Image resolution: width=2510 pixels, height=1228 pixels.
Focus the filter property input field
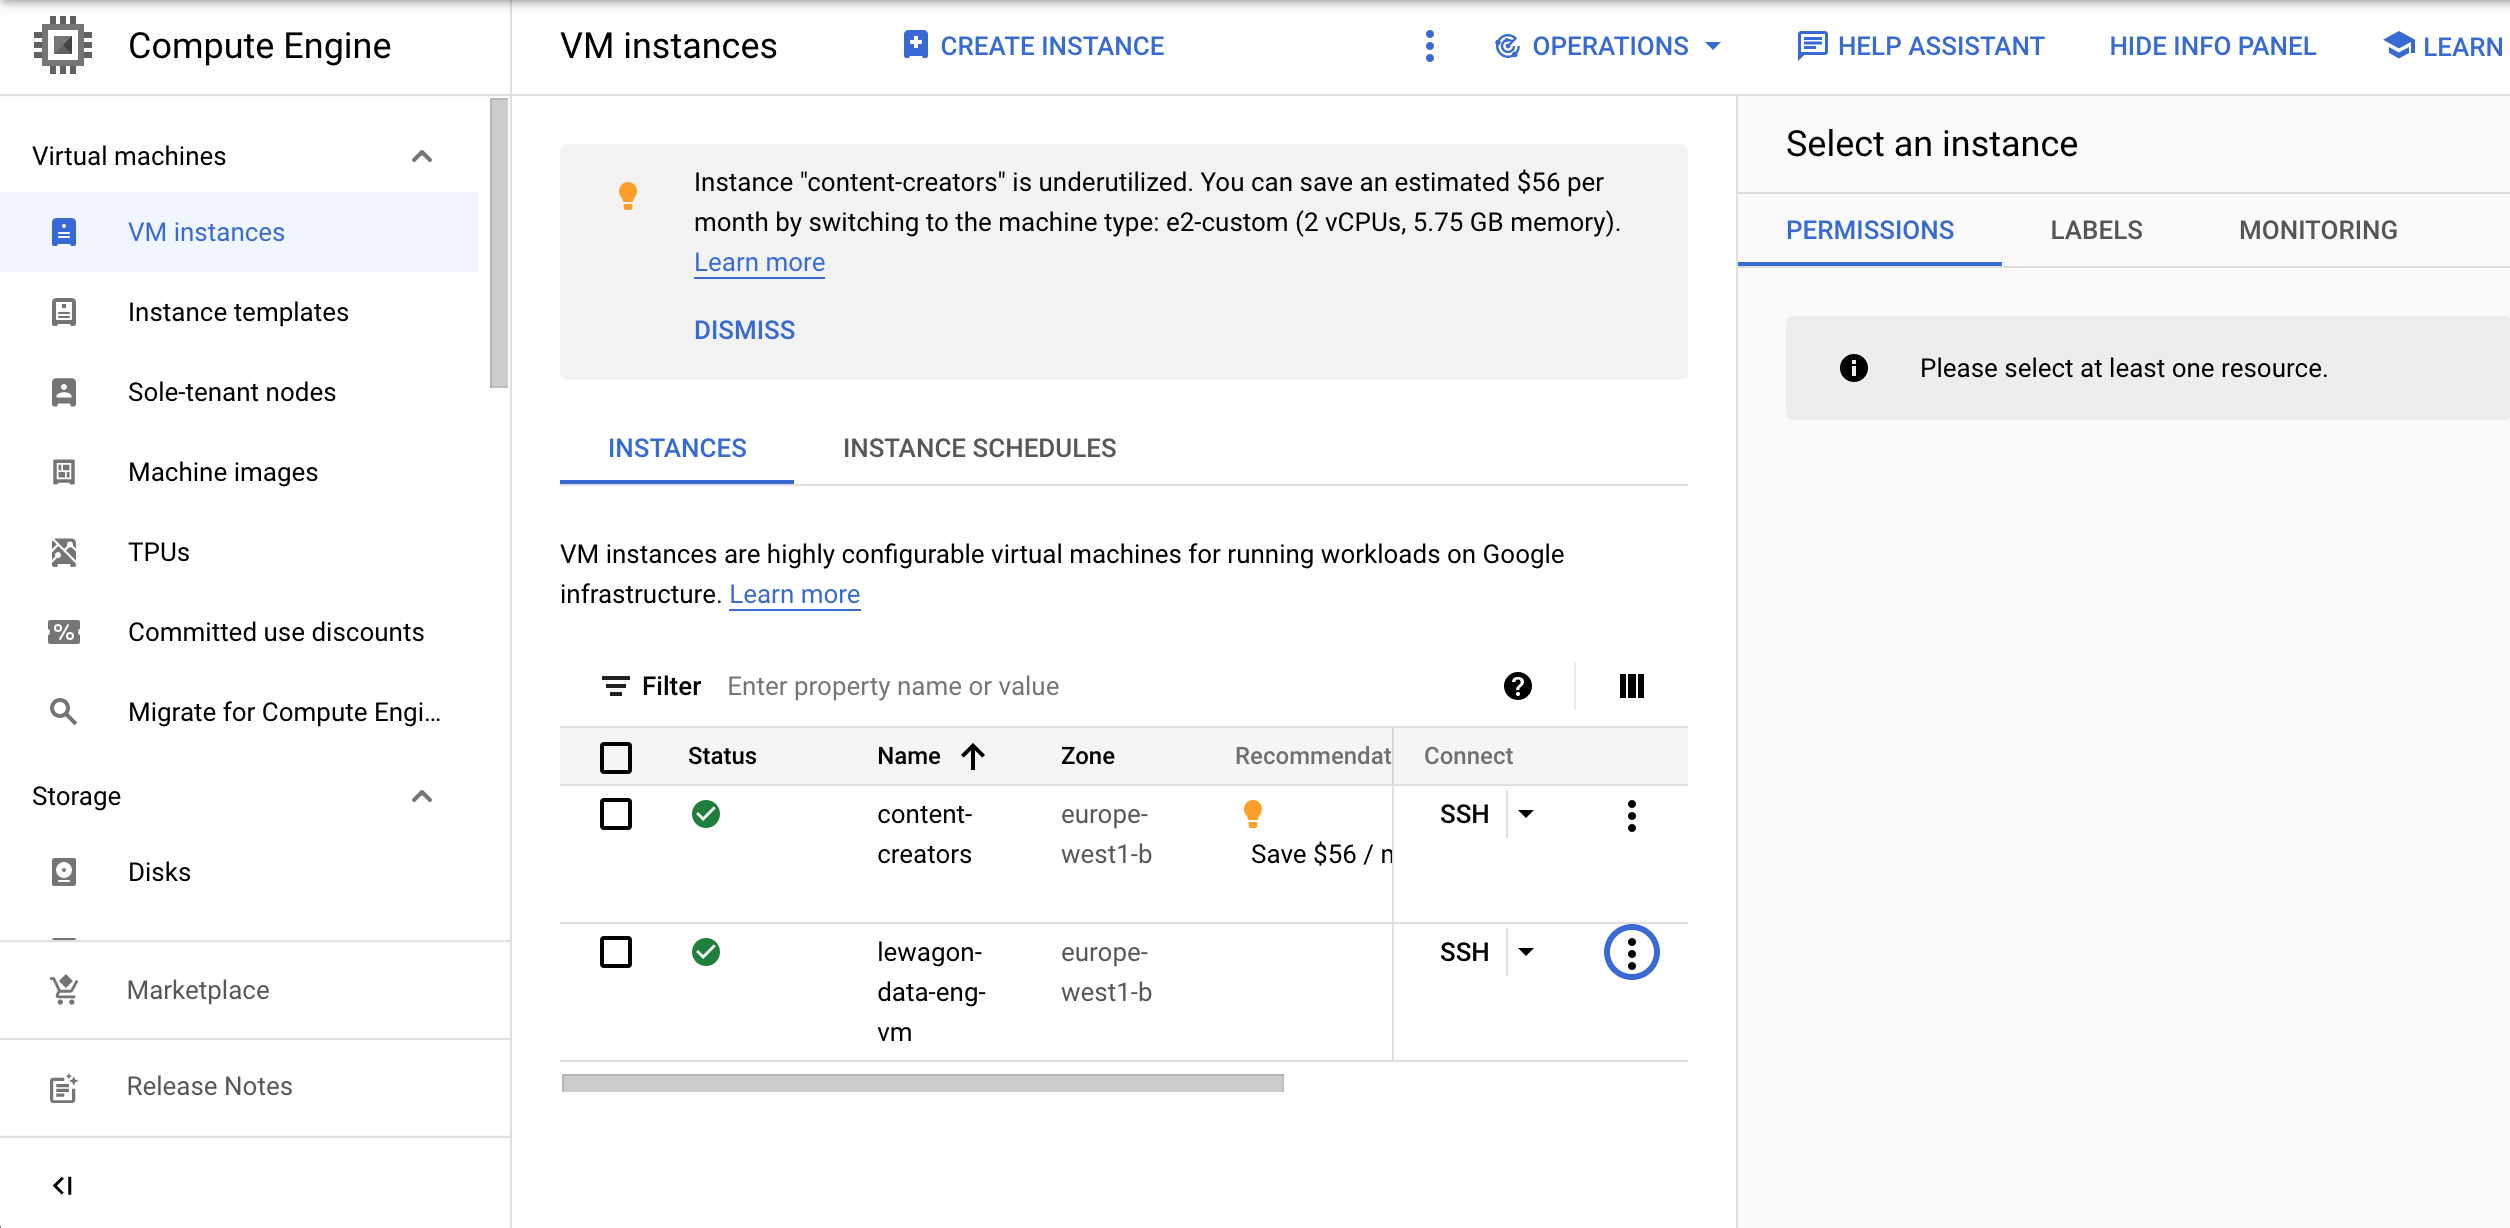tap(1100, 686)
